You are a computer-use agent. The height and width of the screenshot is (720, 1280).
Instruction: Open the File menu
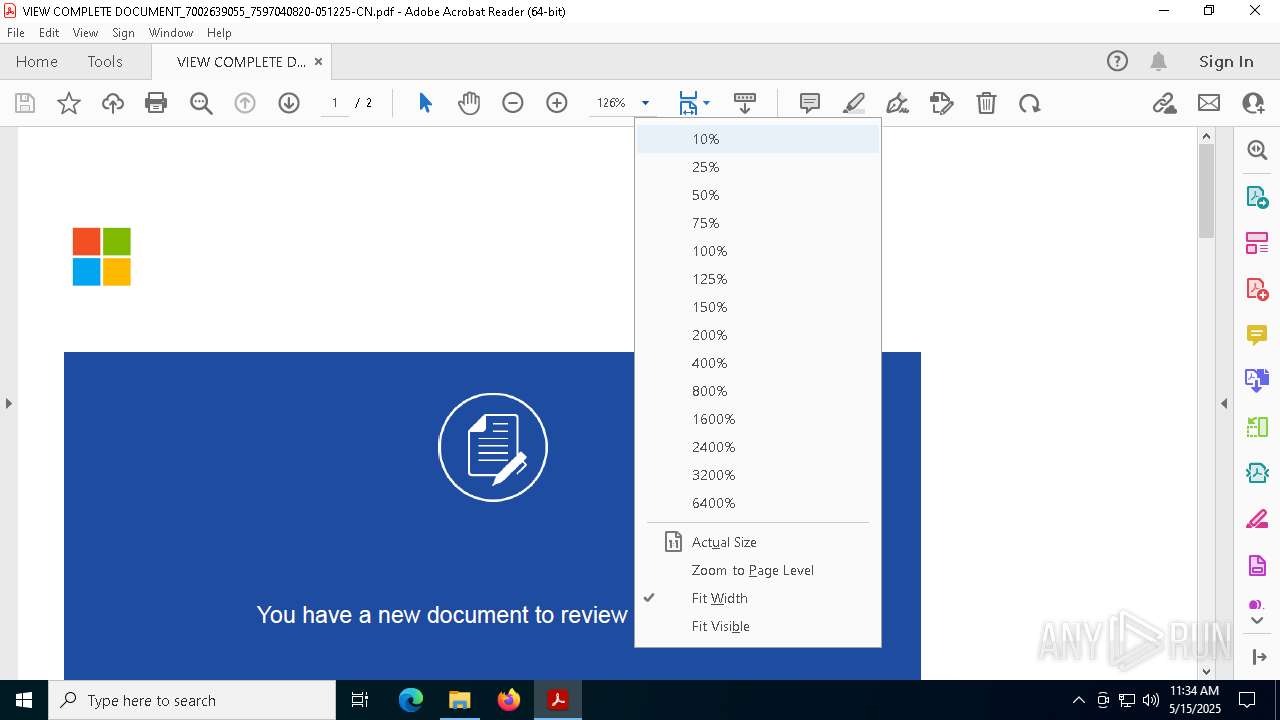pyautogui.click(x=16, y=33)
